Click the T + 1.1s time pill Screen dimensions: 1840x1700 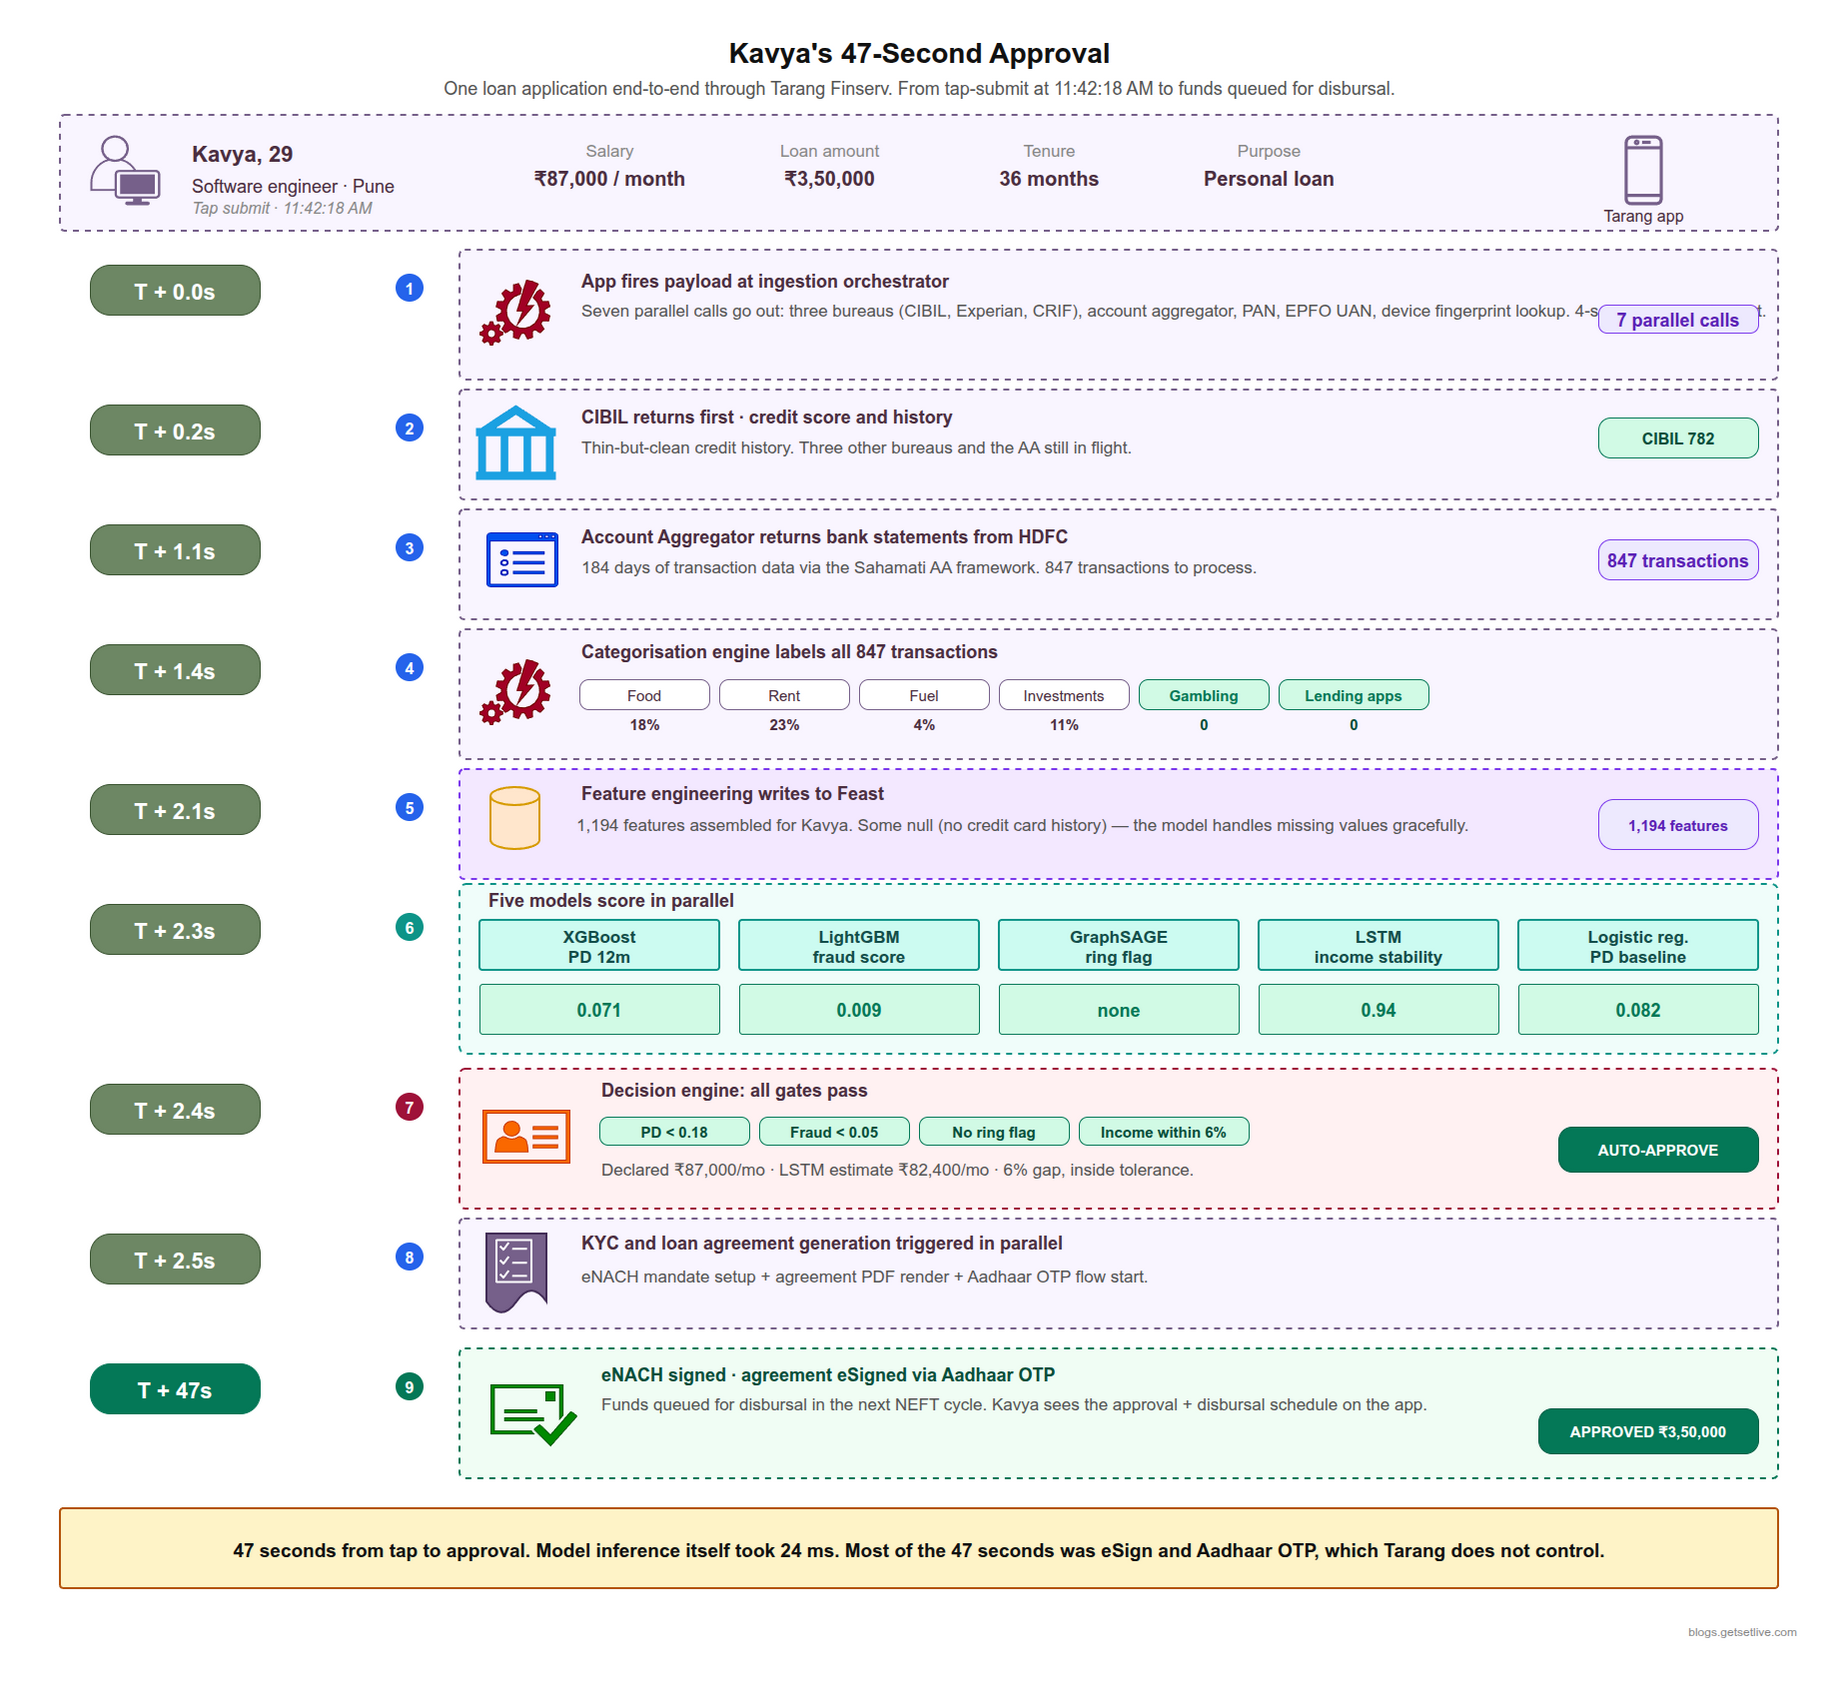click(x=175, y=551)
